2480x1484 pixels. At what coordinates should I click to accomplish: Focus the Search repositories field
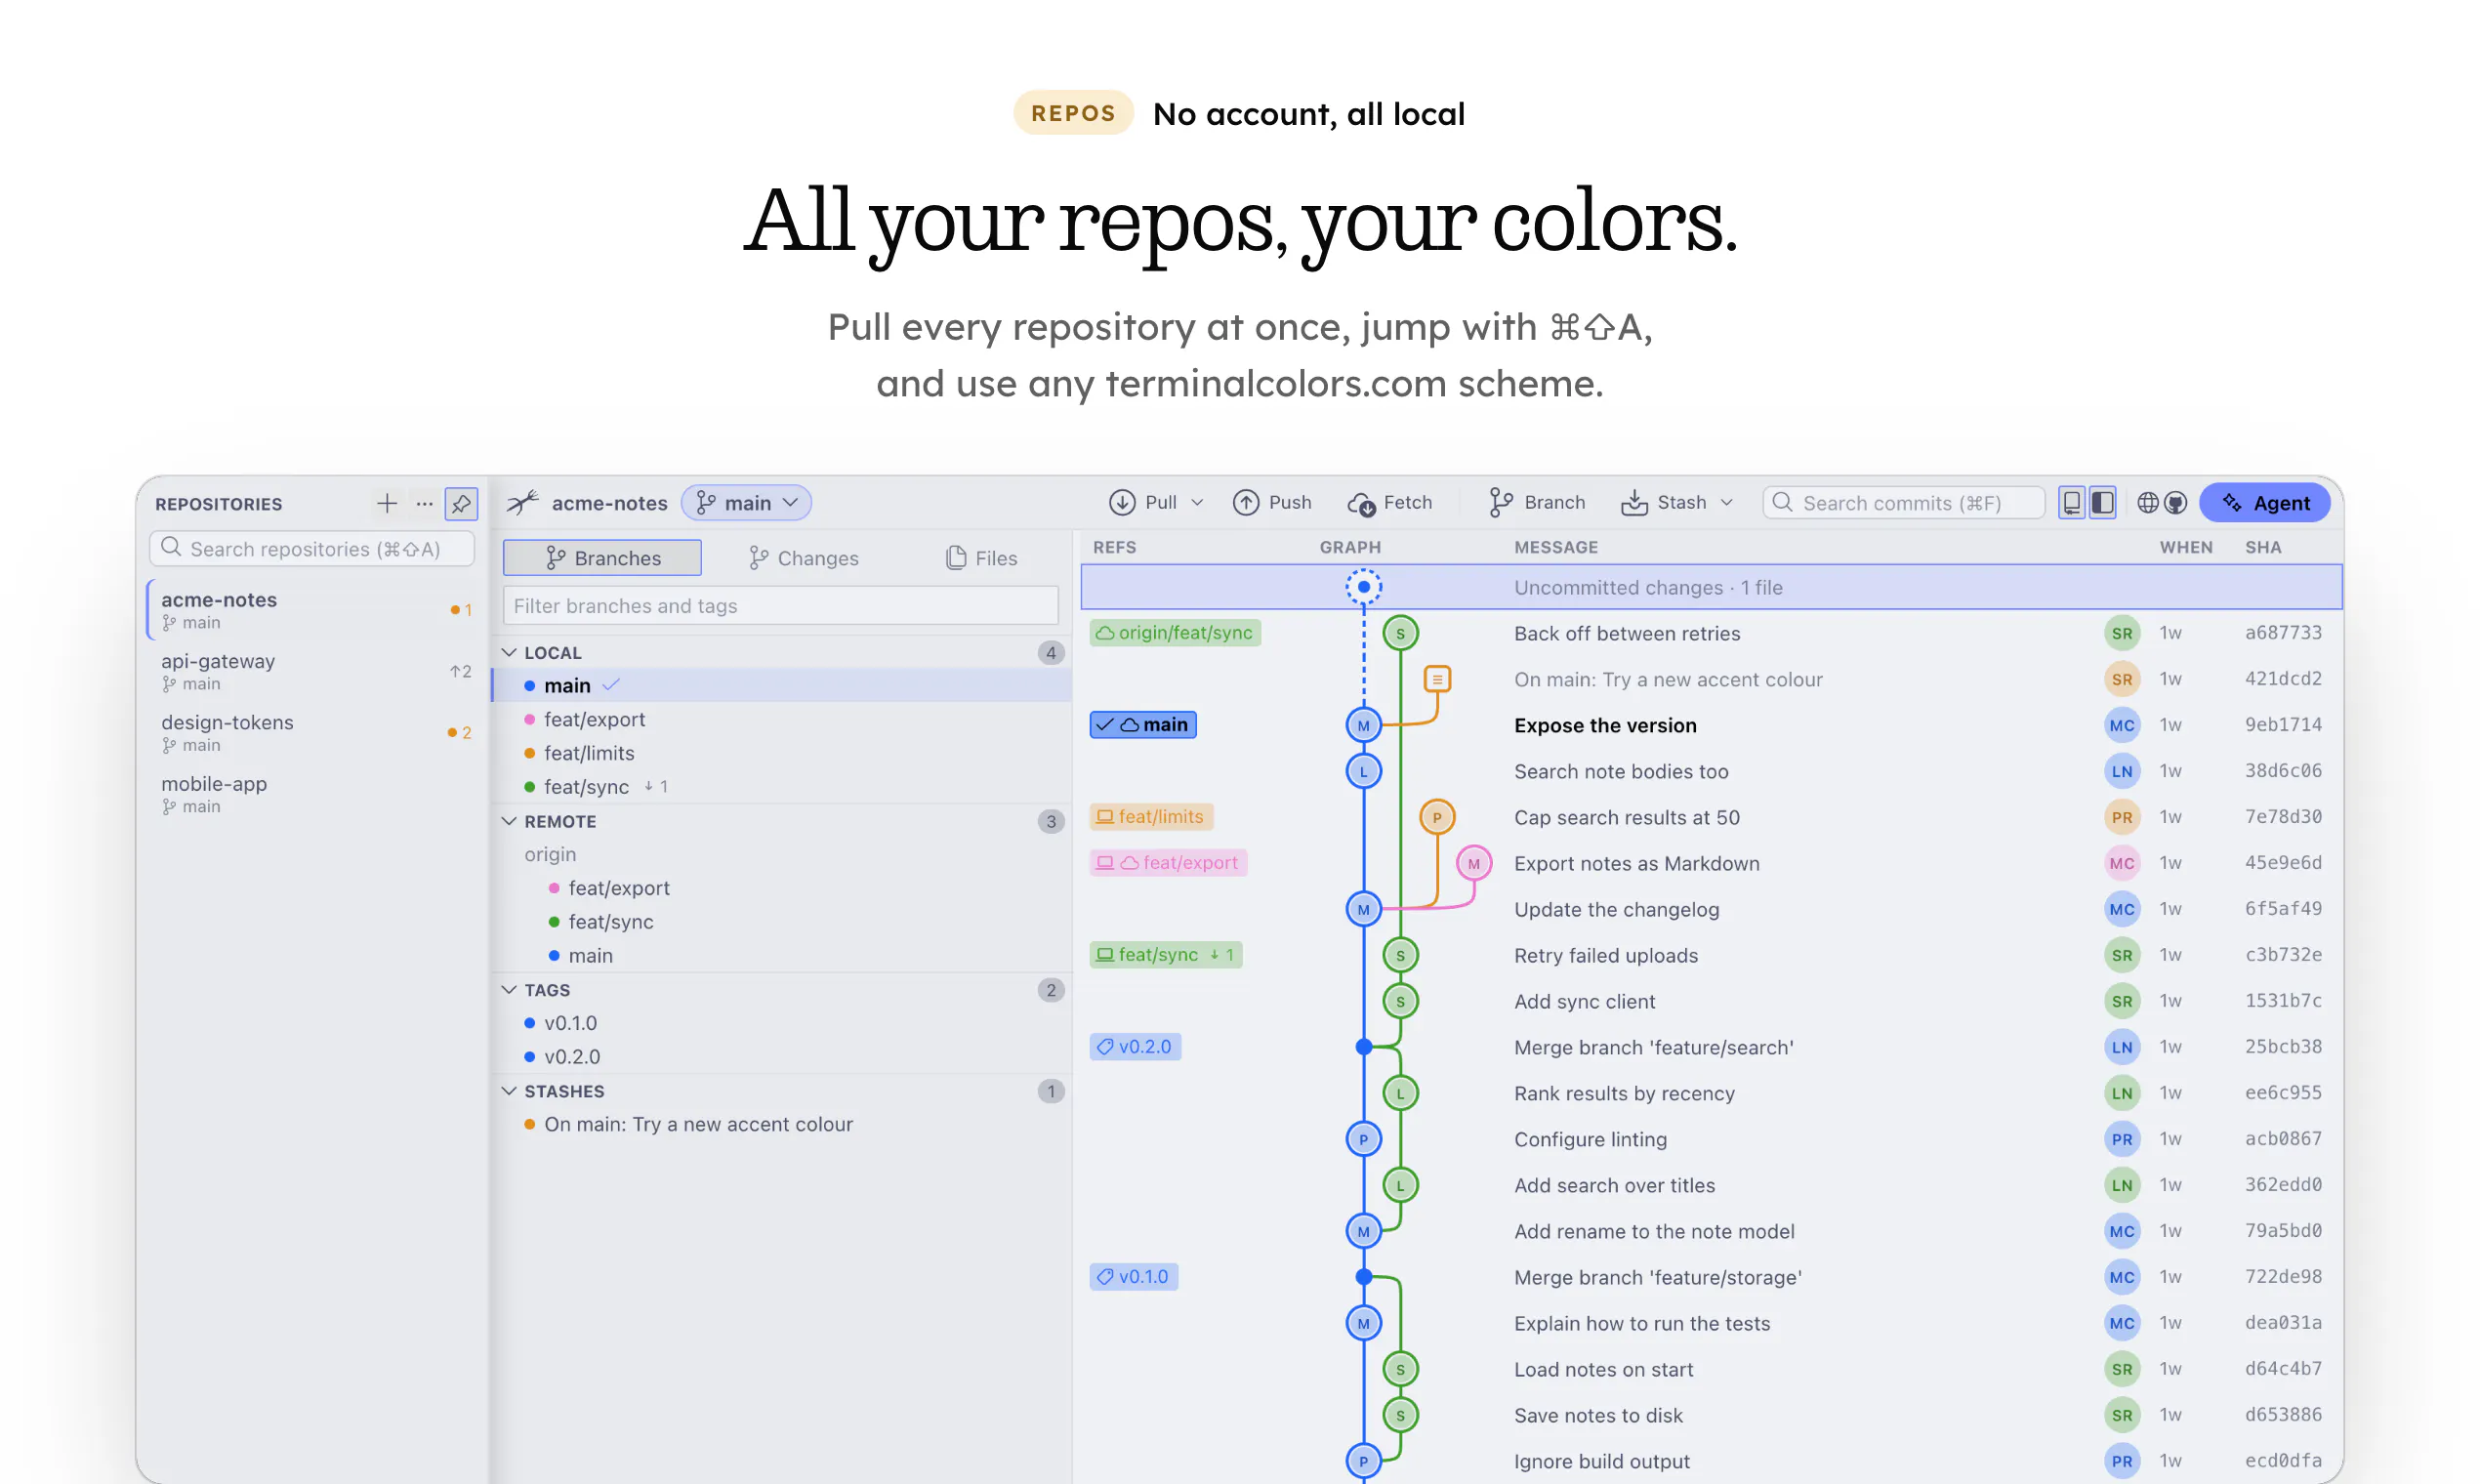(x=311, y=549)
